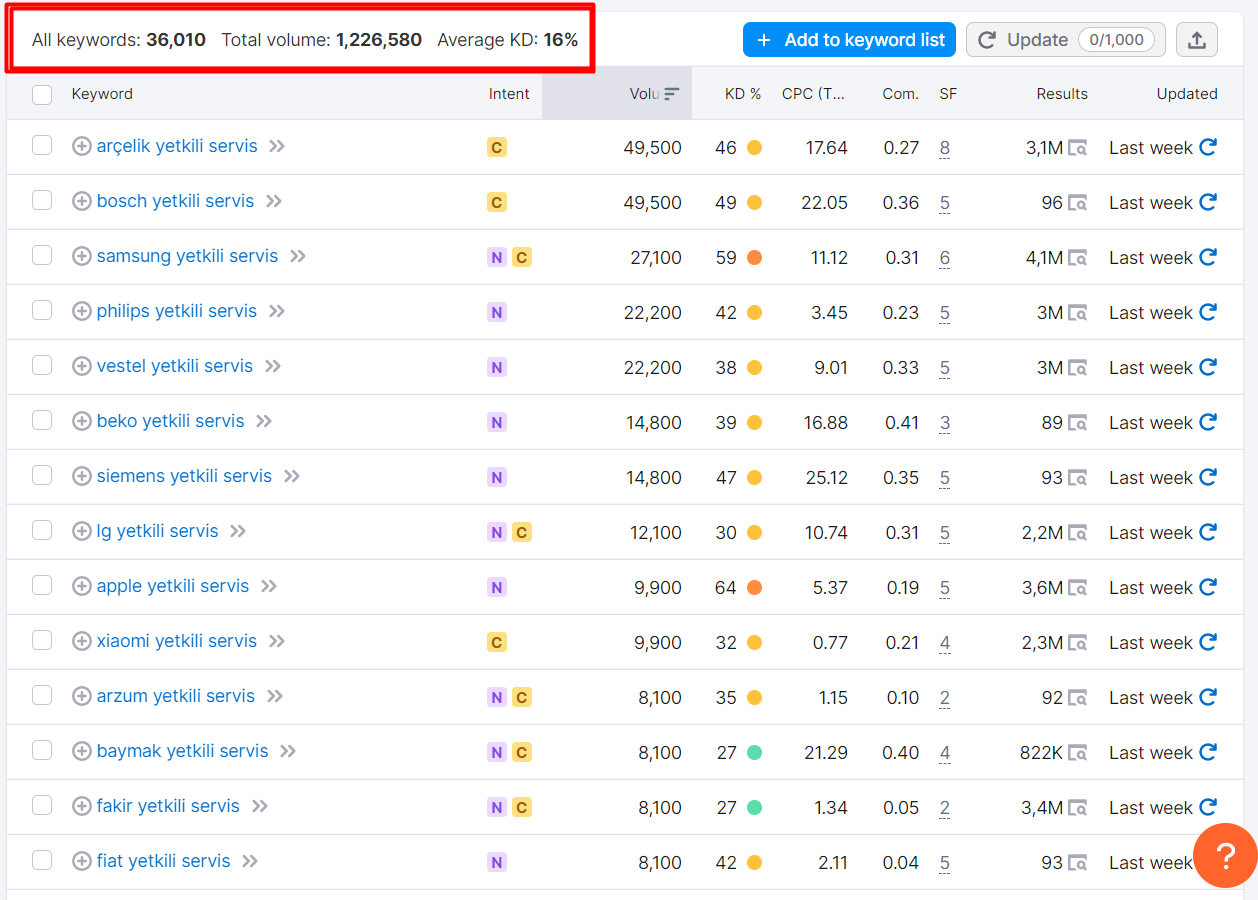1258x900 pixels.
Task: Sort by the Results column header
Action: 1062,94
